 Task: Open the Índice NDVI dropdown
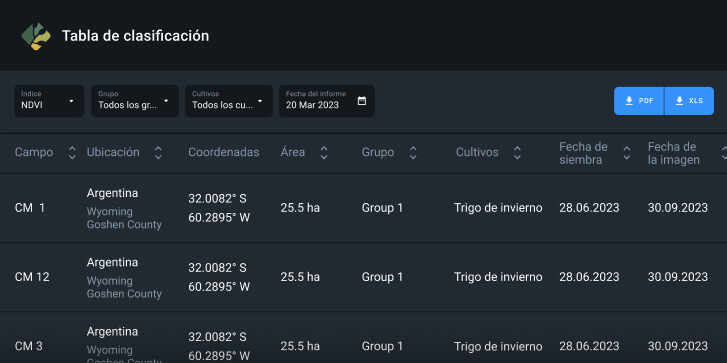point(49,101)
